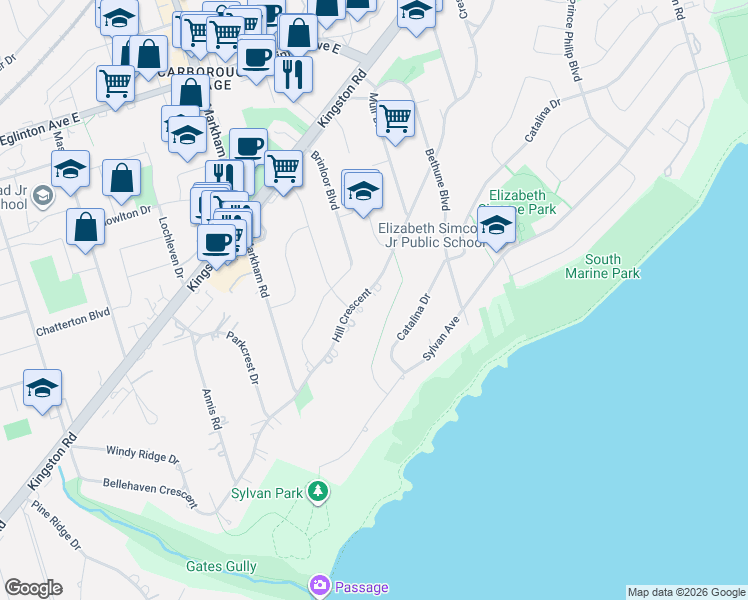The image size is (748, 600).
Task: Click the Annis Rd street label
Action: 212,410
